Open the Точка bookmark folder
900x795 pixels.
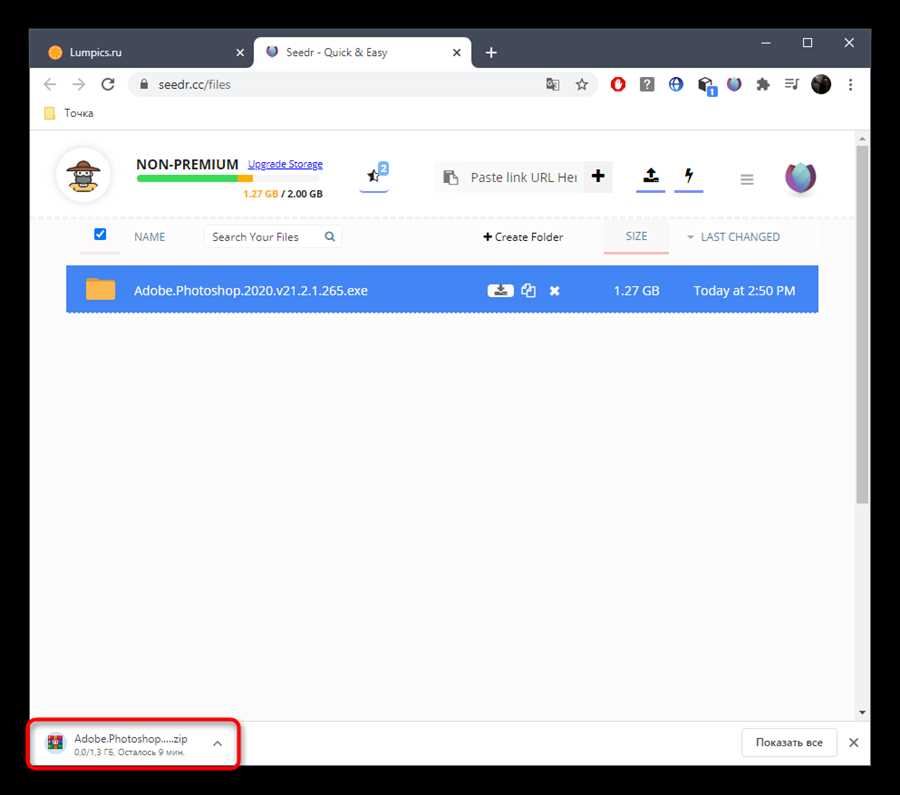click(69, 113)
